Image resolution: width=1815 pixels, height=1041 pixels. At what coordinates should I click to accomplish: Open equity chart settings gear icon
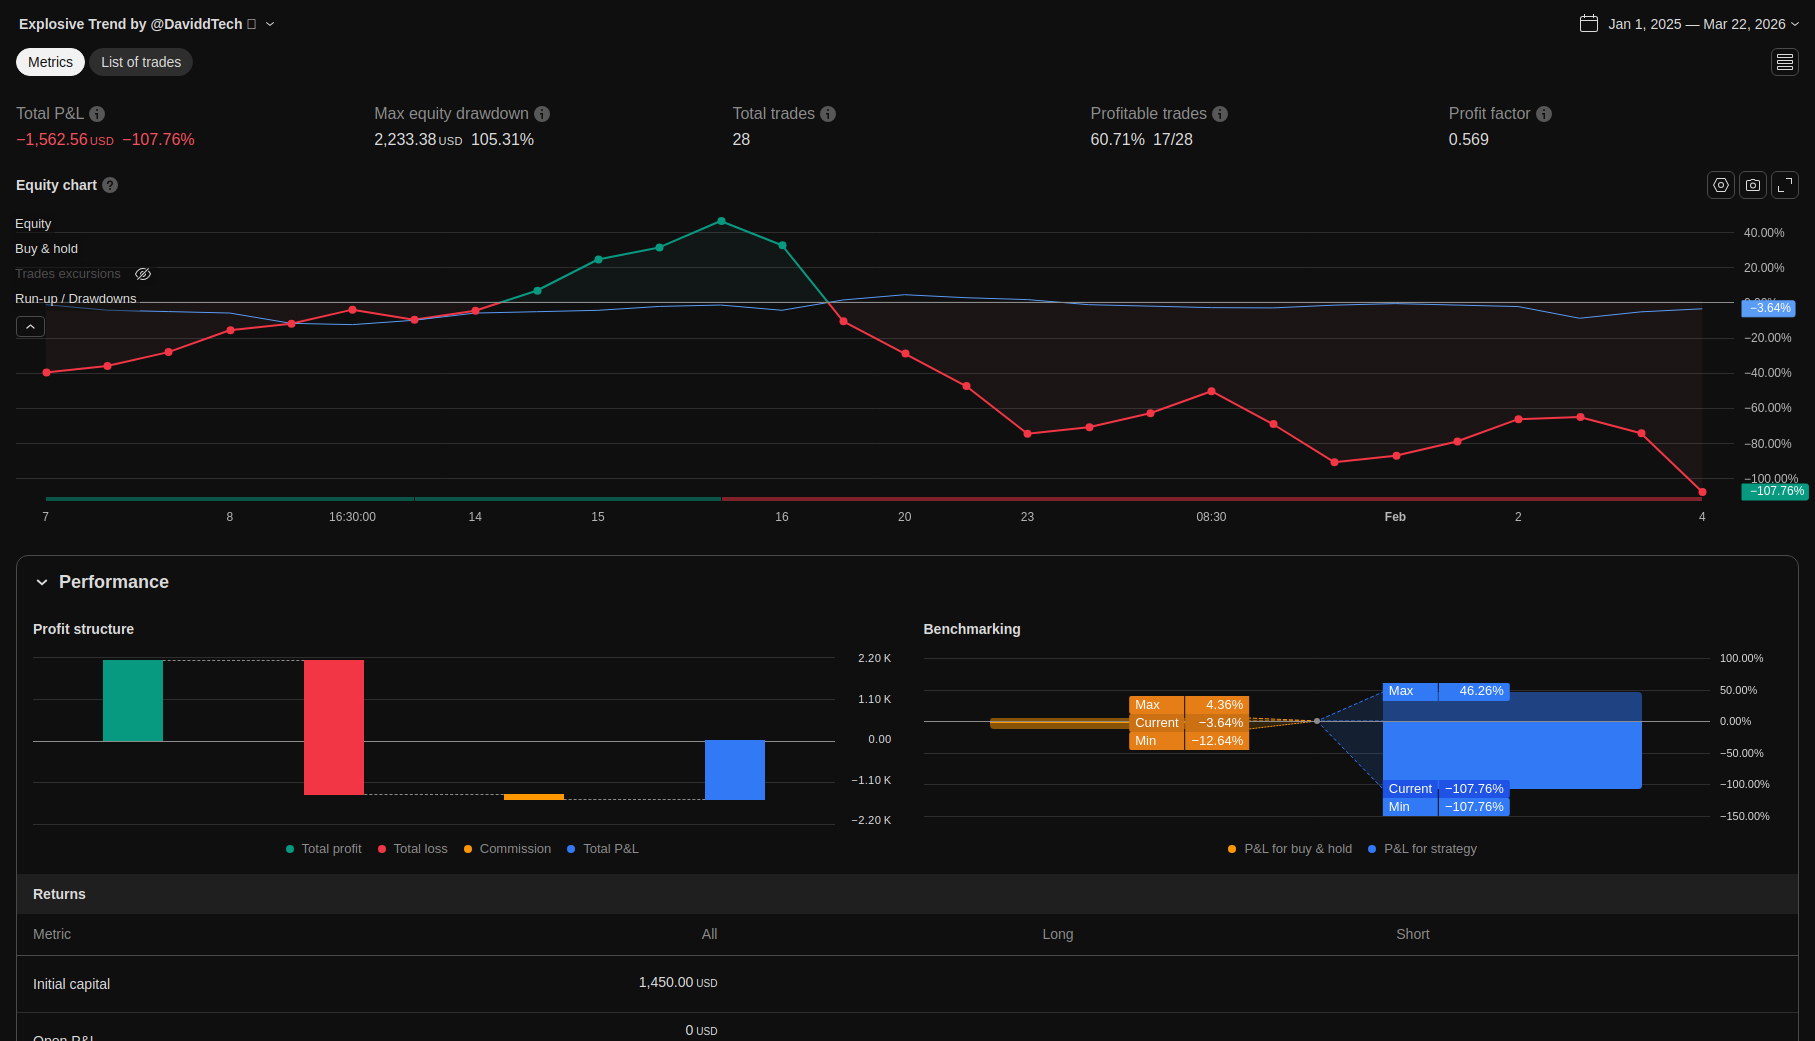click(1721, 185)
